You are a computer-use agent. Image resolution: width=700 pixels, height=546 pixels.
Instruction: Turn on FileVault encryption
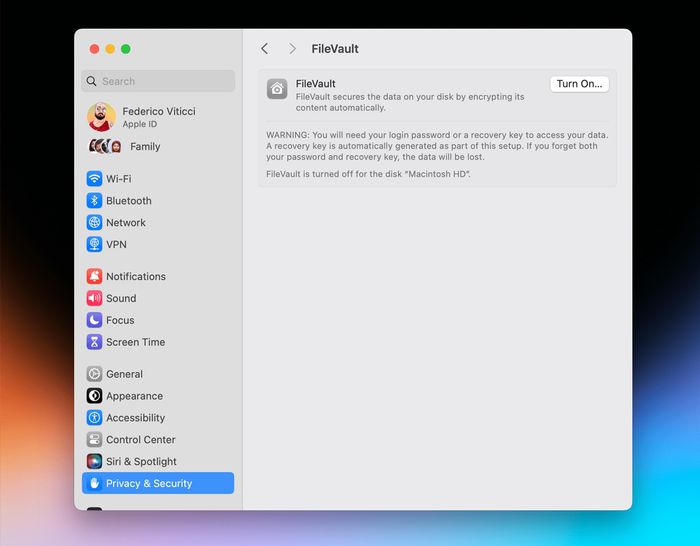coord(579,84)
